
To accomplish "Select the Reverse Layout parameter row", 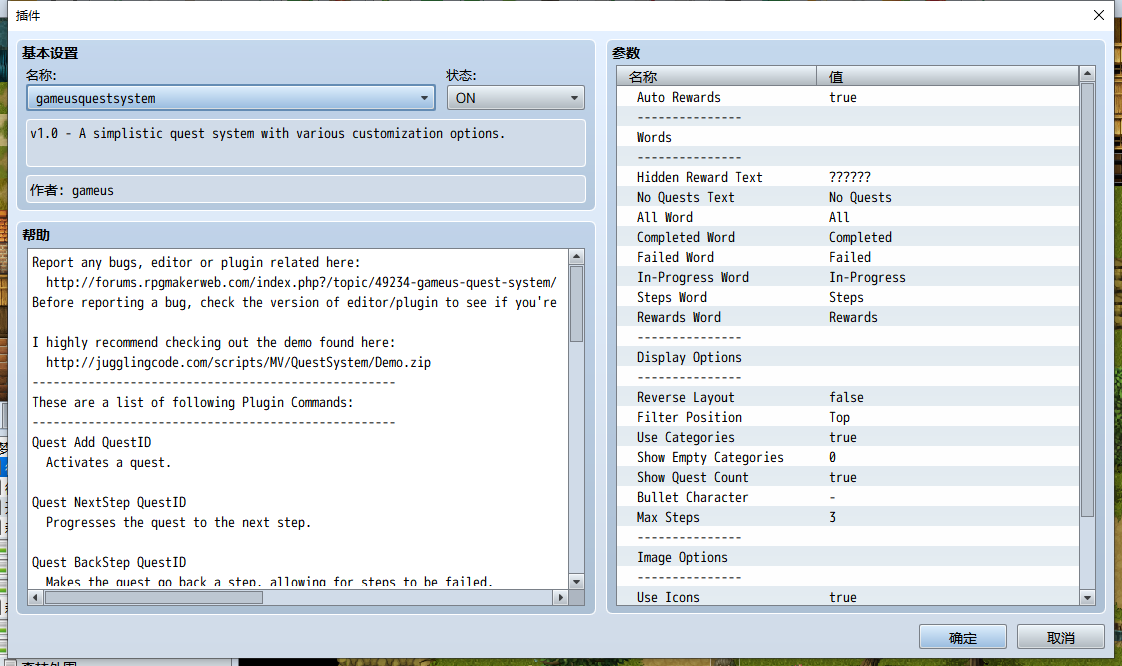I will click(848, 398).
